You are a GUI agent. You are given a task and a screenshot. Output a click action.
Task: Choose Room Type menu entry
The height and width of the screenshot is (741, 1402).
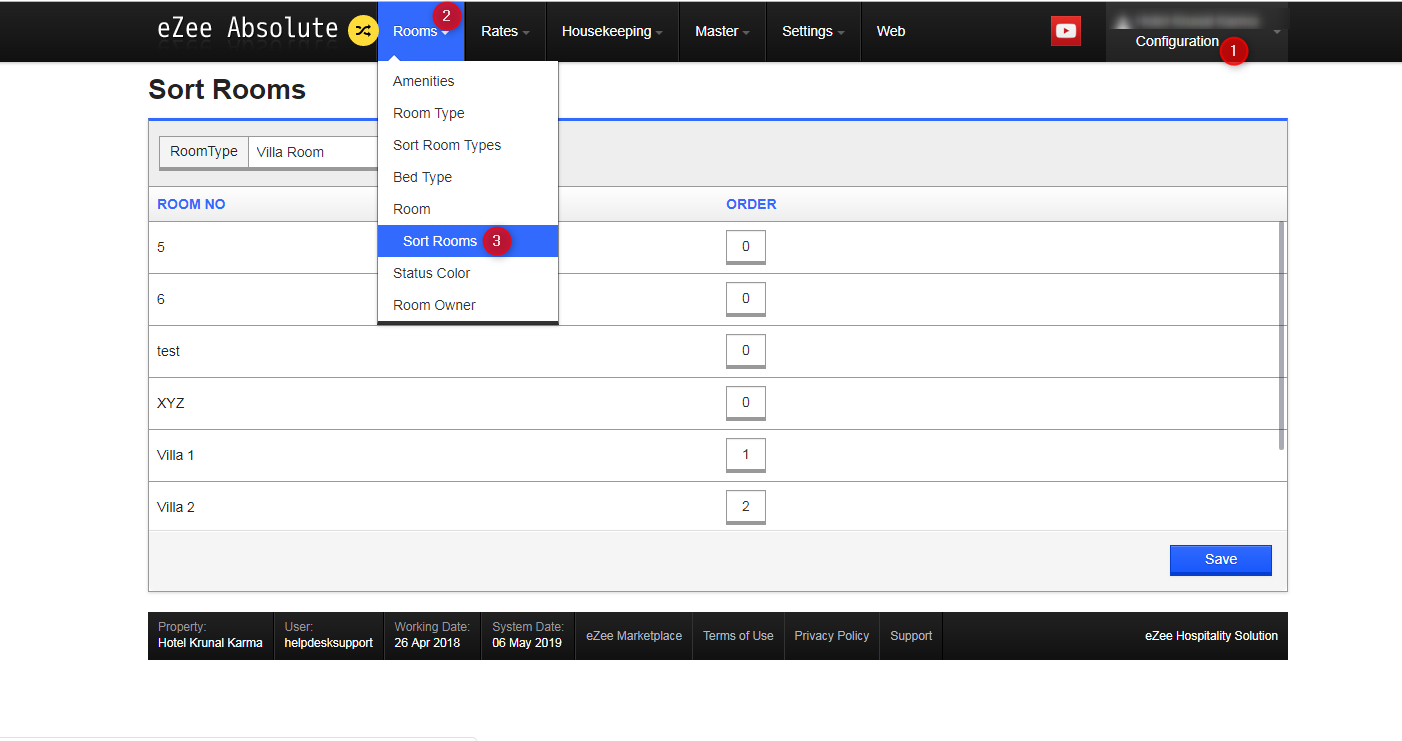pyautogui.click(x=468, y=113)
